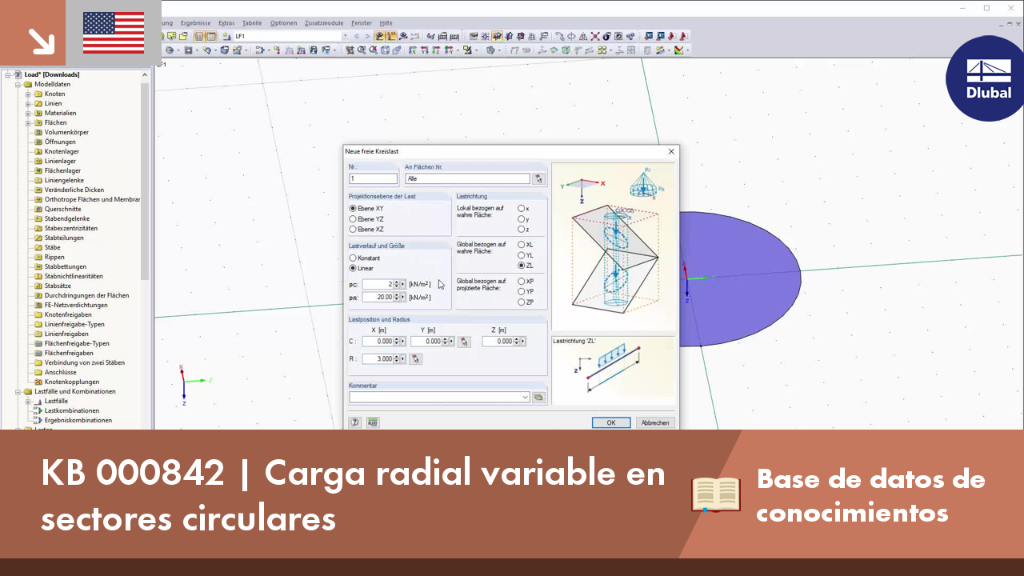Screen dimensions: 1024x576
Task: Click the An Flächen Nr. input field
Action: coord(467,178)
